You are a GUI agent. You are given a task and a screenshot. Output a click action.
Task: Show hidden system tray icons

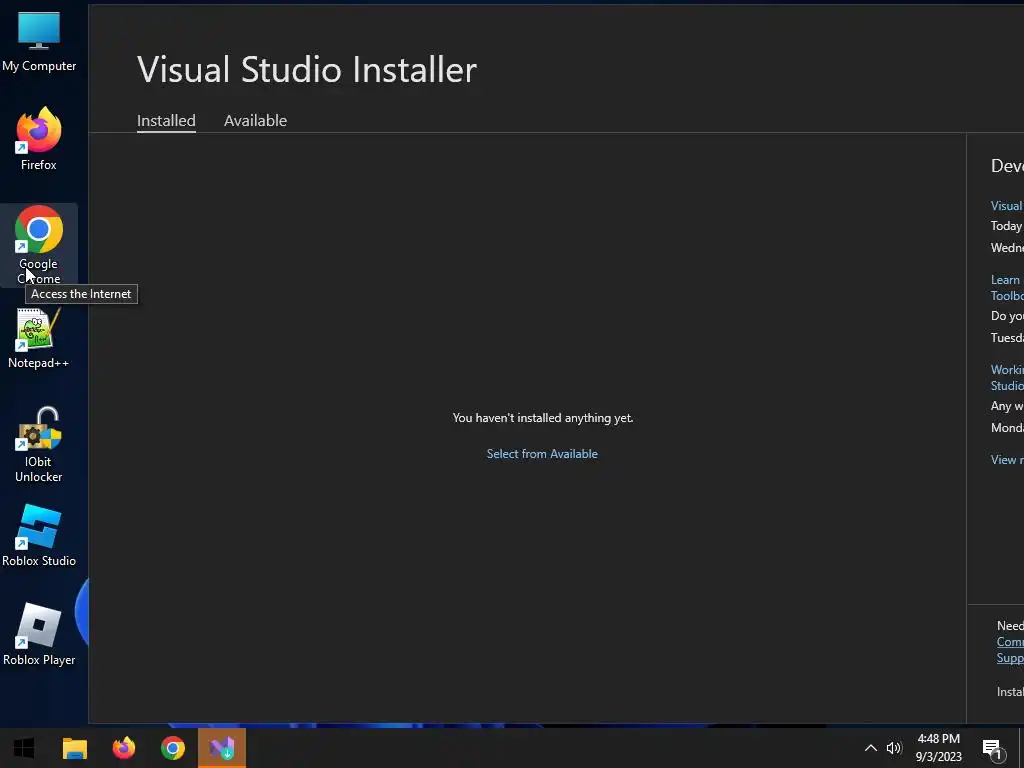coord(871,748)
